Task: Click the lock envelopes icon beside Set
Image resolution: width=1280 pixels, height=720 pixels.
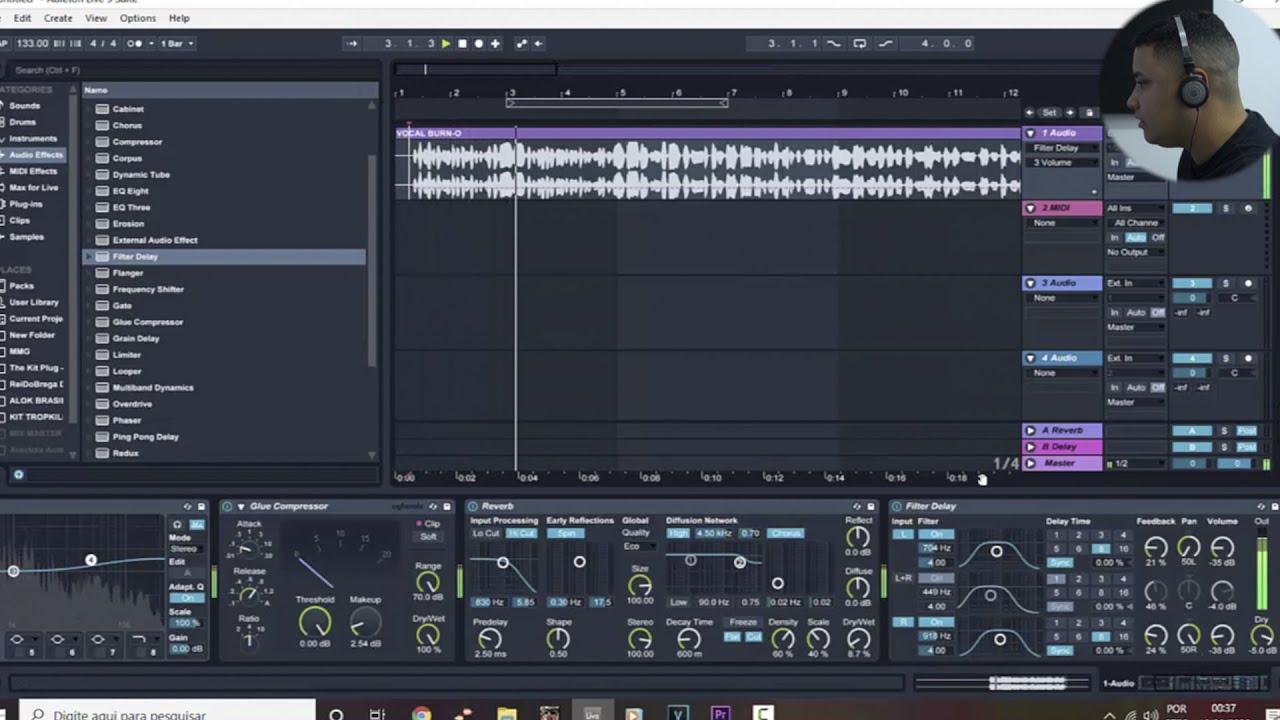Action: (1089, 113)
